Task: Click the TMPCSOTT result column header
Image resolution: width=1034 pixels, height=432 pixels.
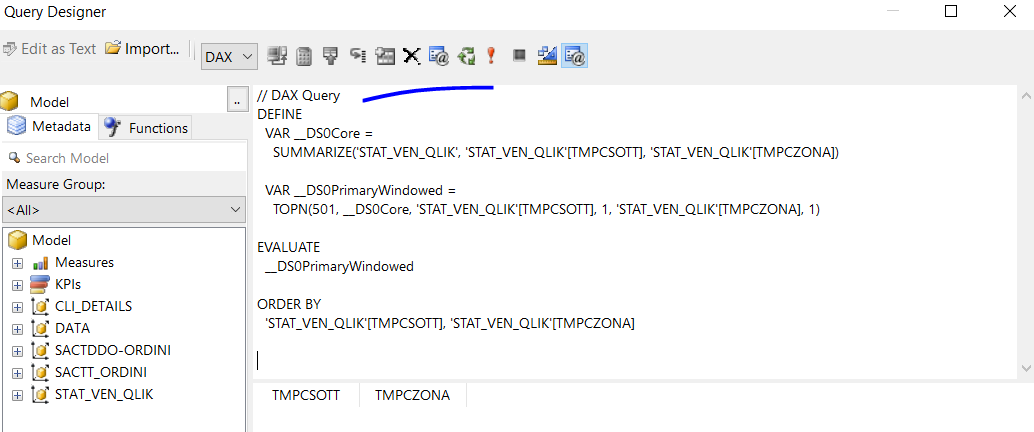Action: point(306,396)
